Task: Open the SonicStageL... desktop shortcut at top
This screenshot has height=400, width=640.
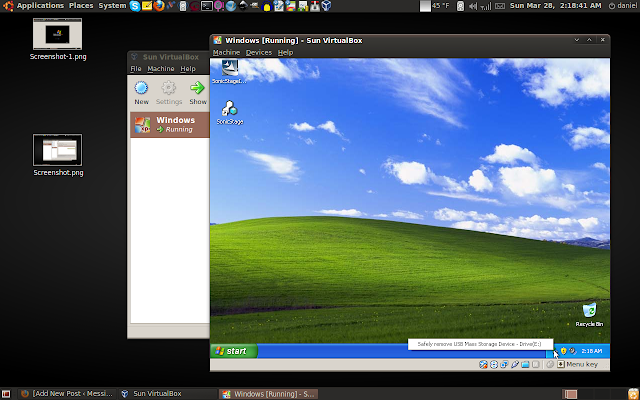Action: tap(230, 72)
